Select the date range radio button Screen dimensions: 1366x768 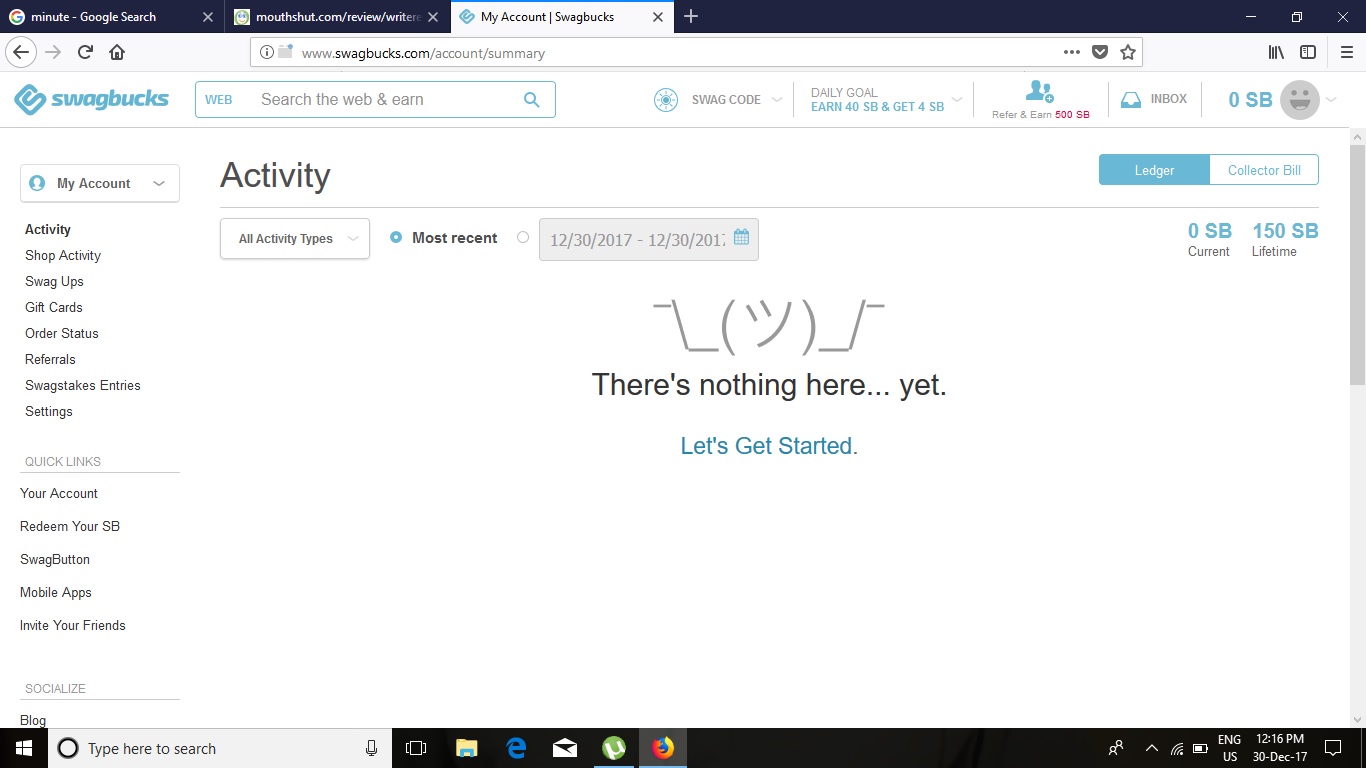pyautogui.click(x=523, y=238)
